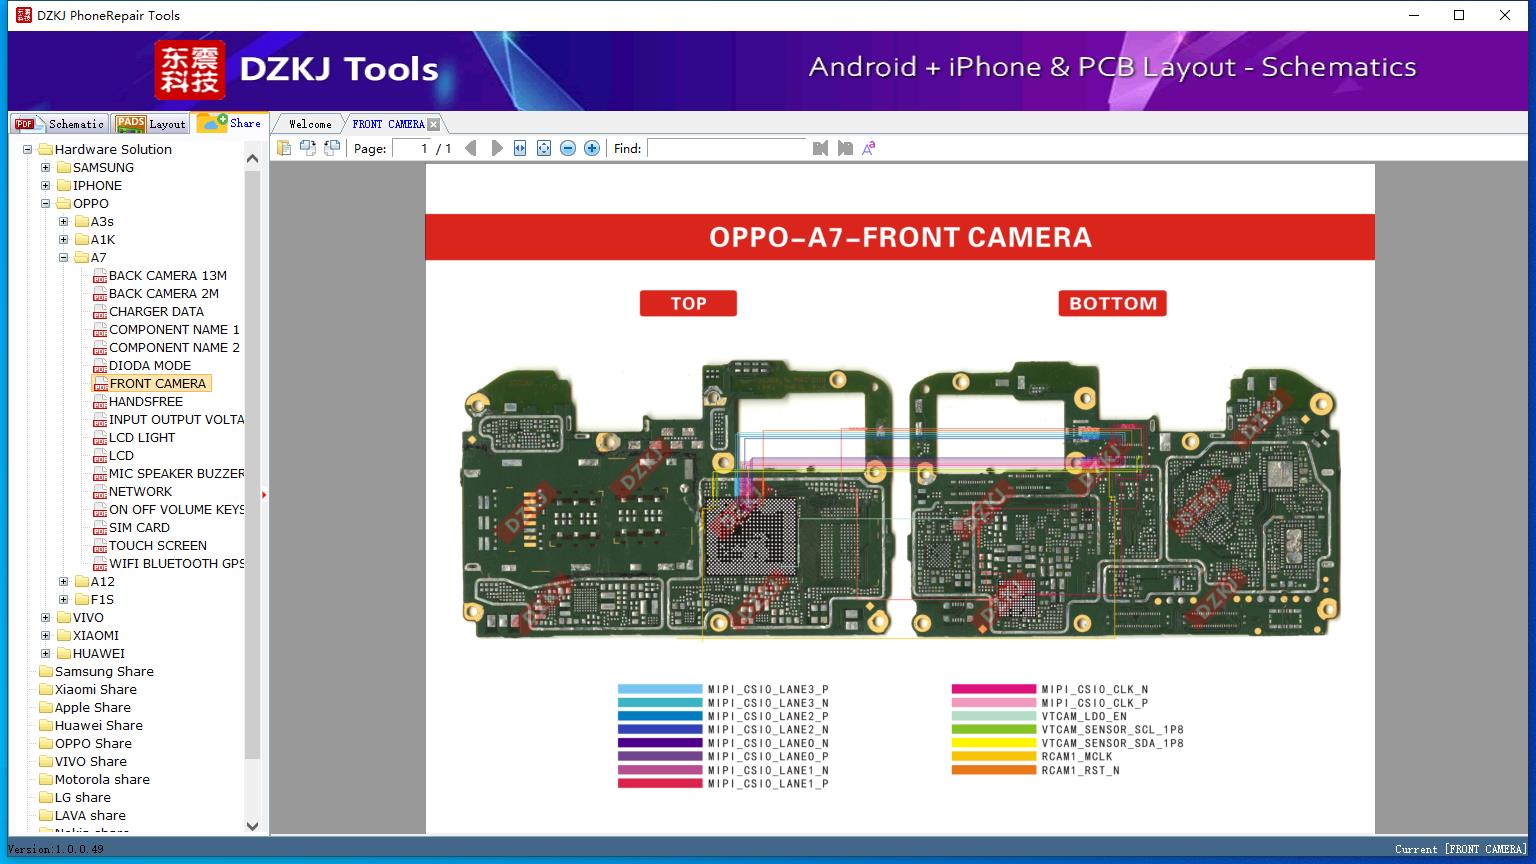Open HANDSFREE document

pos(146,401)
